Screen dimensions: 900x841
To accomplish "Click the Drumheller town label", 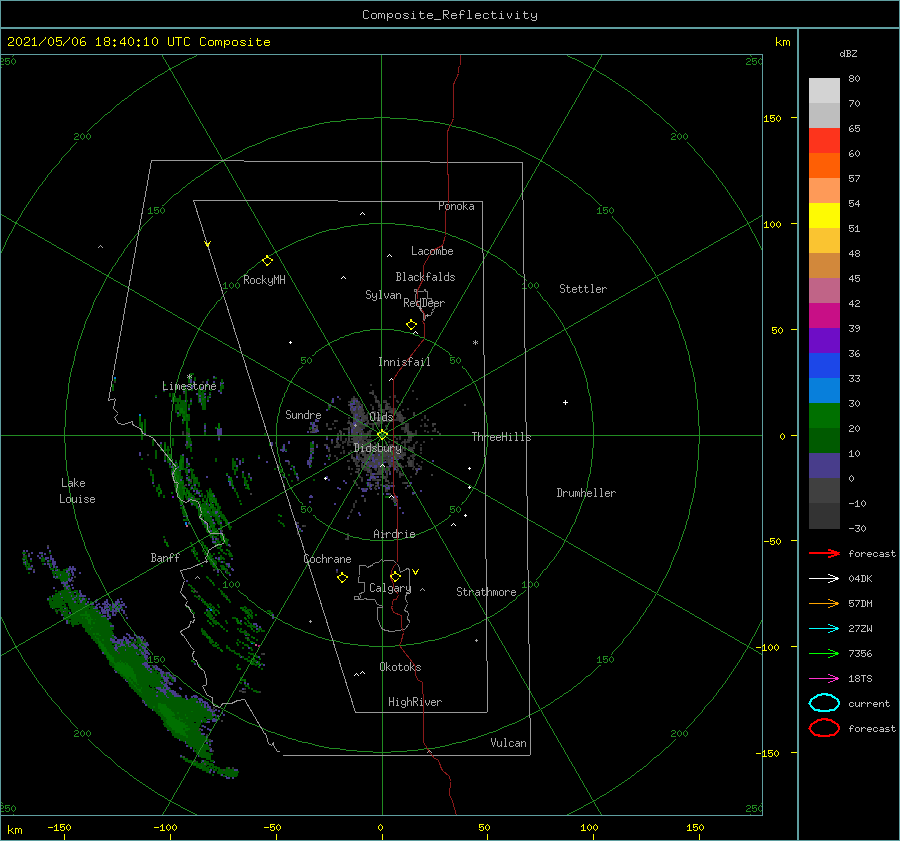I will coord(586,493).
